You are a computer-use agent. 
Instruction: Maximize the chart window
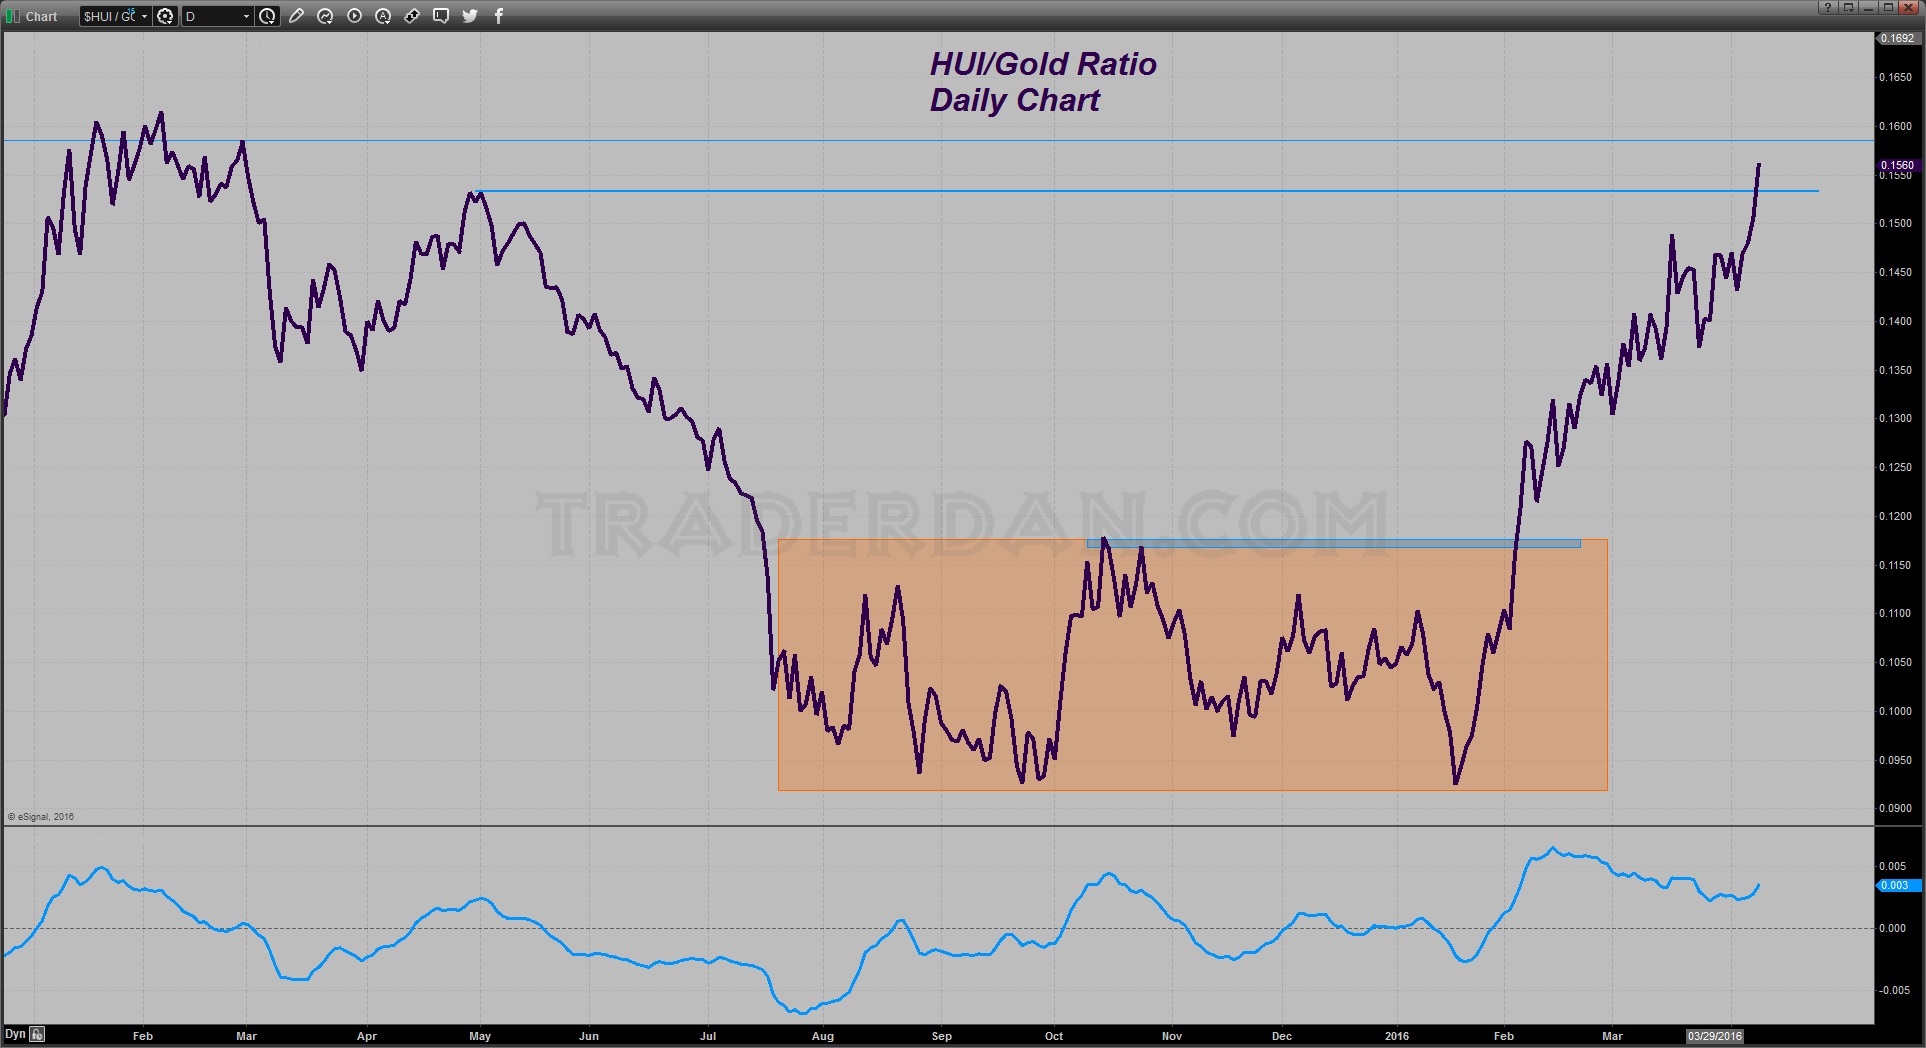[x=1888, y=7]
